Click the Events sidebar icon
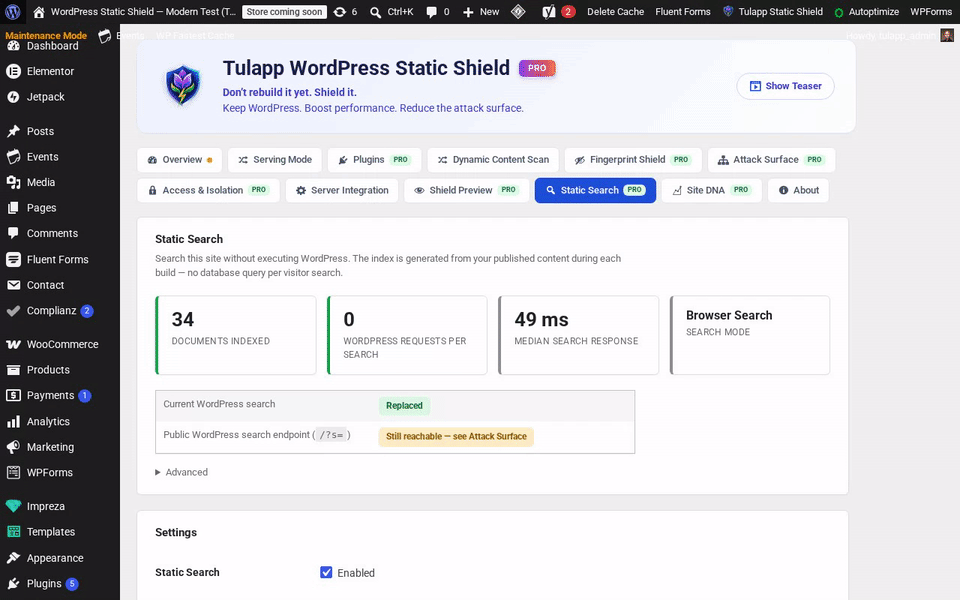 (x=13, y=157)
